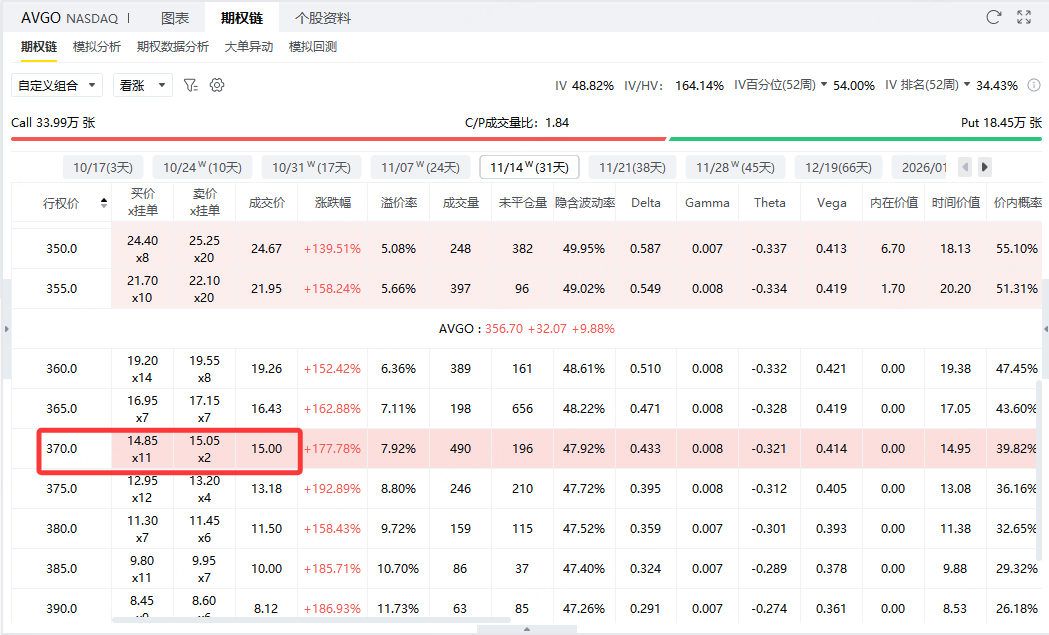Select the 模拟回测 sub-tab
This screenshot has height=635, width=1049.
(x=312, y=47)
